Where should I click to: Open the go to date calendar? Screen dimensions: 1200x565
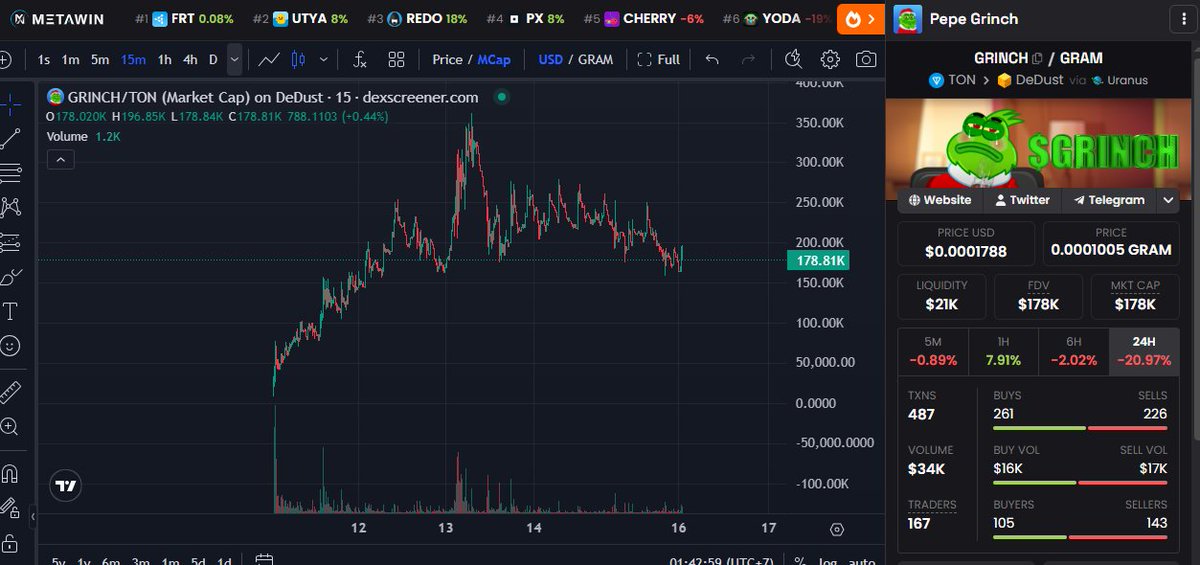264,560
